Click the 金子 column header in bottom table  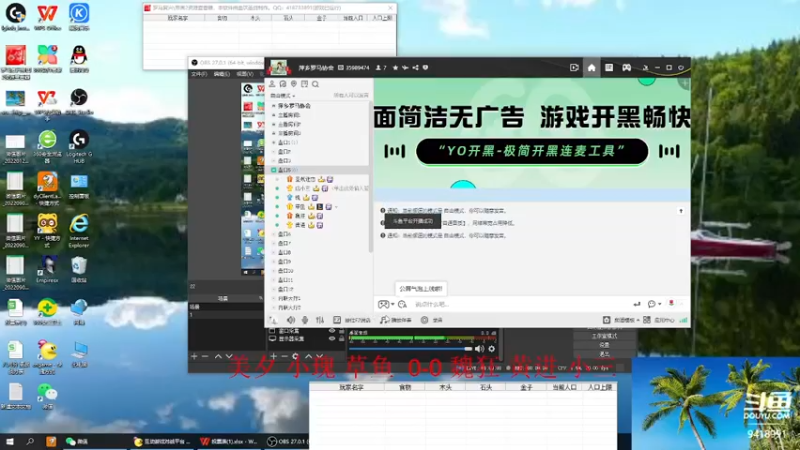(x=526, y=387)
